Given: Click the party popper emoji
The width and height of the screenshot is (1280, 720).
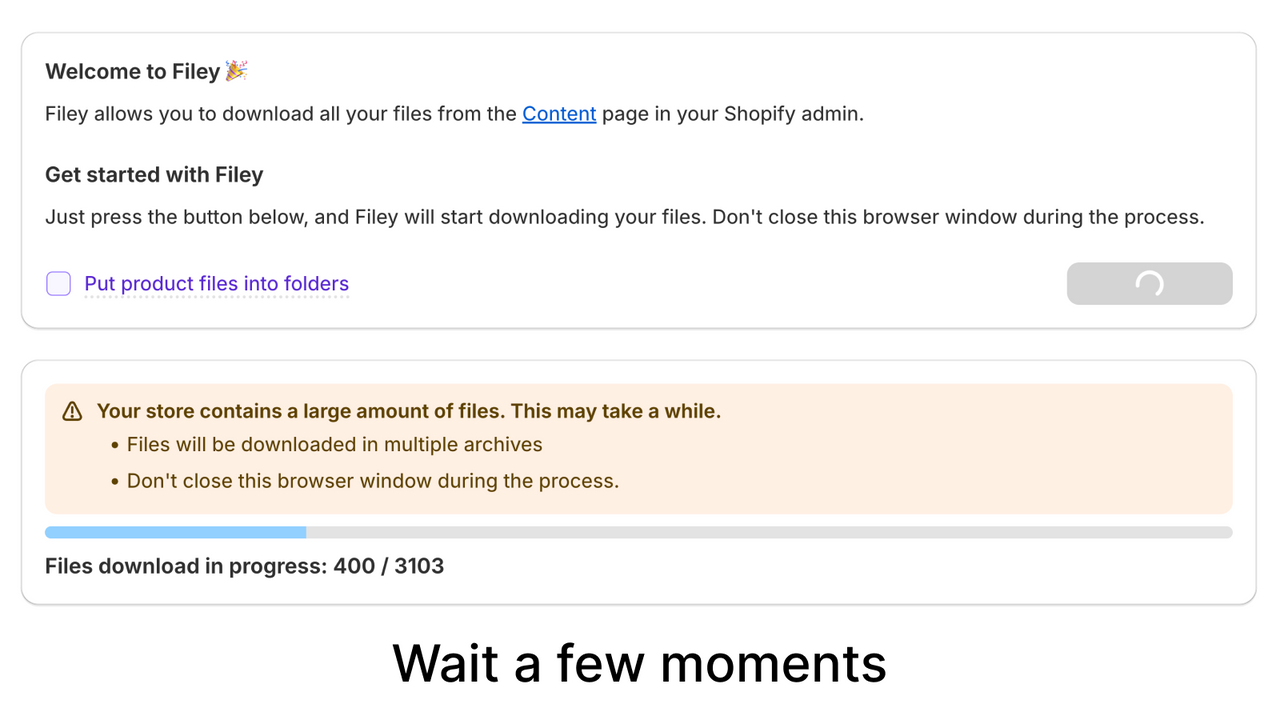Looking at the screenshot, I should (236, 71).
